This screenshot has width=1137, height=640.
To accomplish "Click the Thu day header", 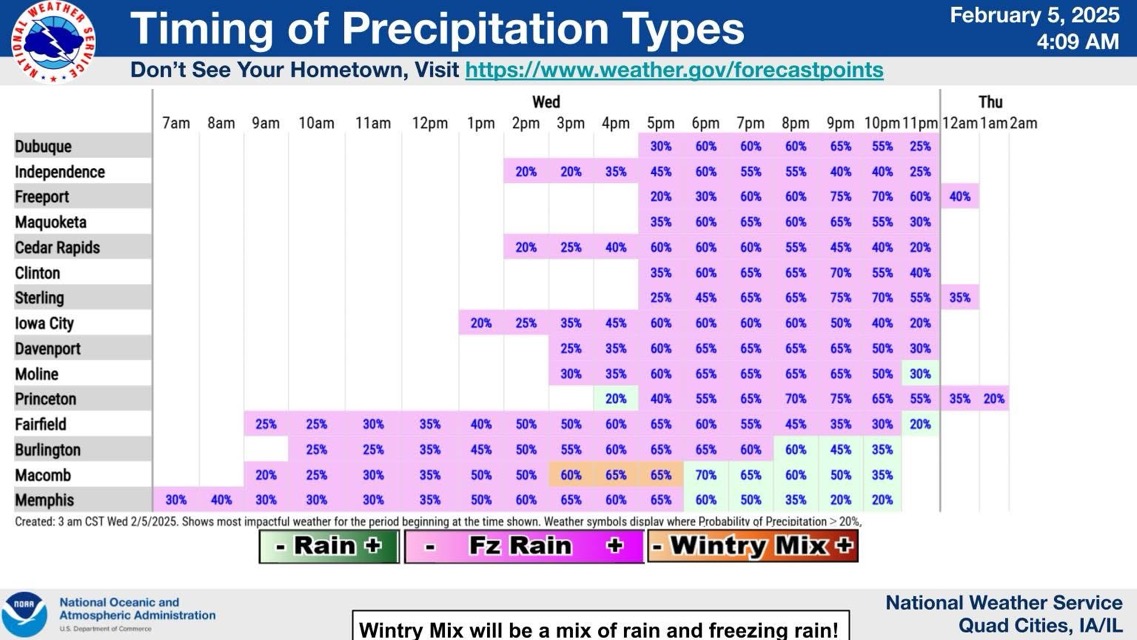I will pos(990,102).
